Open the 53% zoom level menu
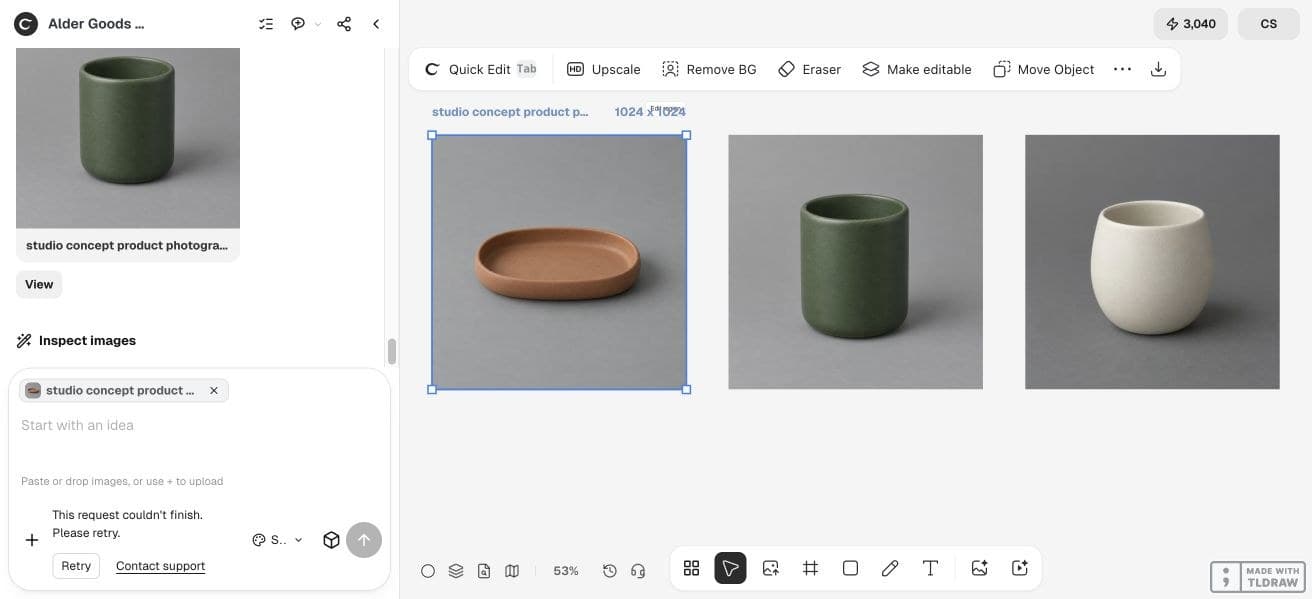Image resolution: width=1312 pixels, height=599 pixels. [x=566, y=570]
